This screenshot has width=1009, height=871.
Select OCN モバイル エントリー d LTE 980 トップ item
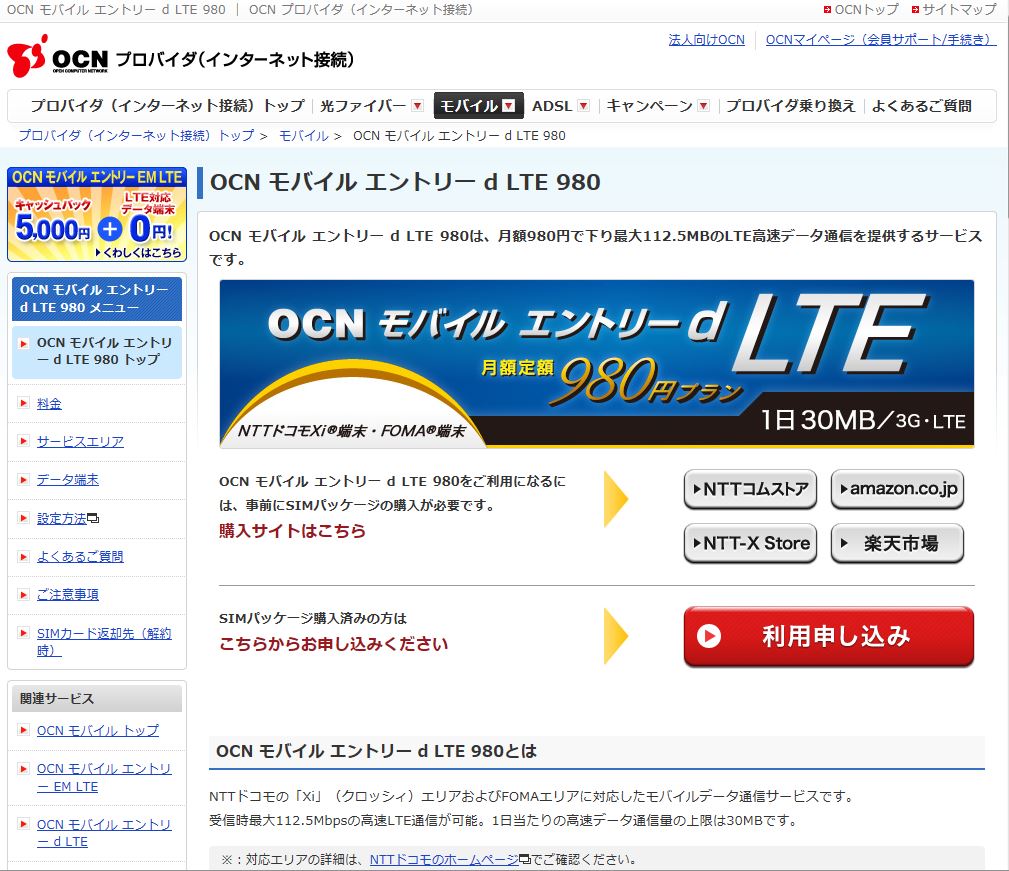click(x=97, y=352)
